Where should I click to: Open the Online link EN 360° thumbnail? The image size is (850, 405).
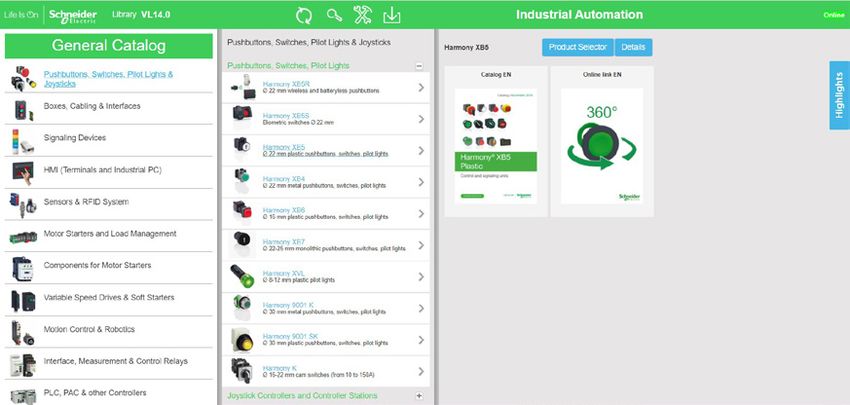click(x=602, y=146)
